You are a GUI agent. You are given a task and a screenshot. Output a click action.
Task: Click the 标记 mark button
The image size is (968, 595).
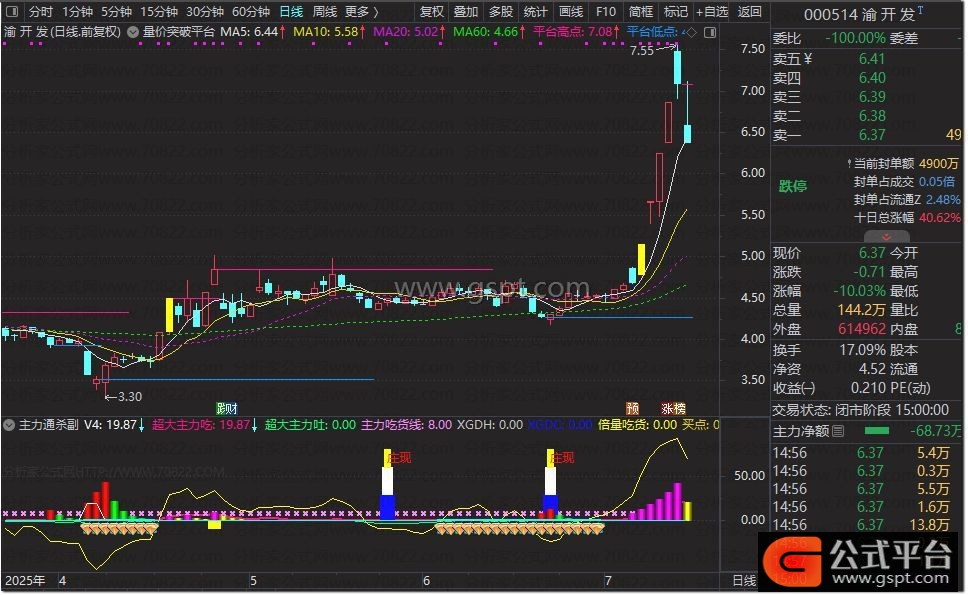675,12
